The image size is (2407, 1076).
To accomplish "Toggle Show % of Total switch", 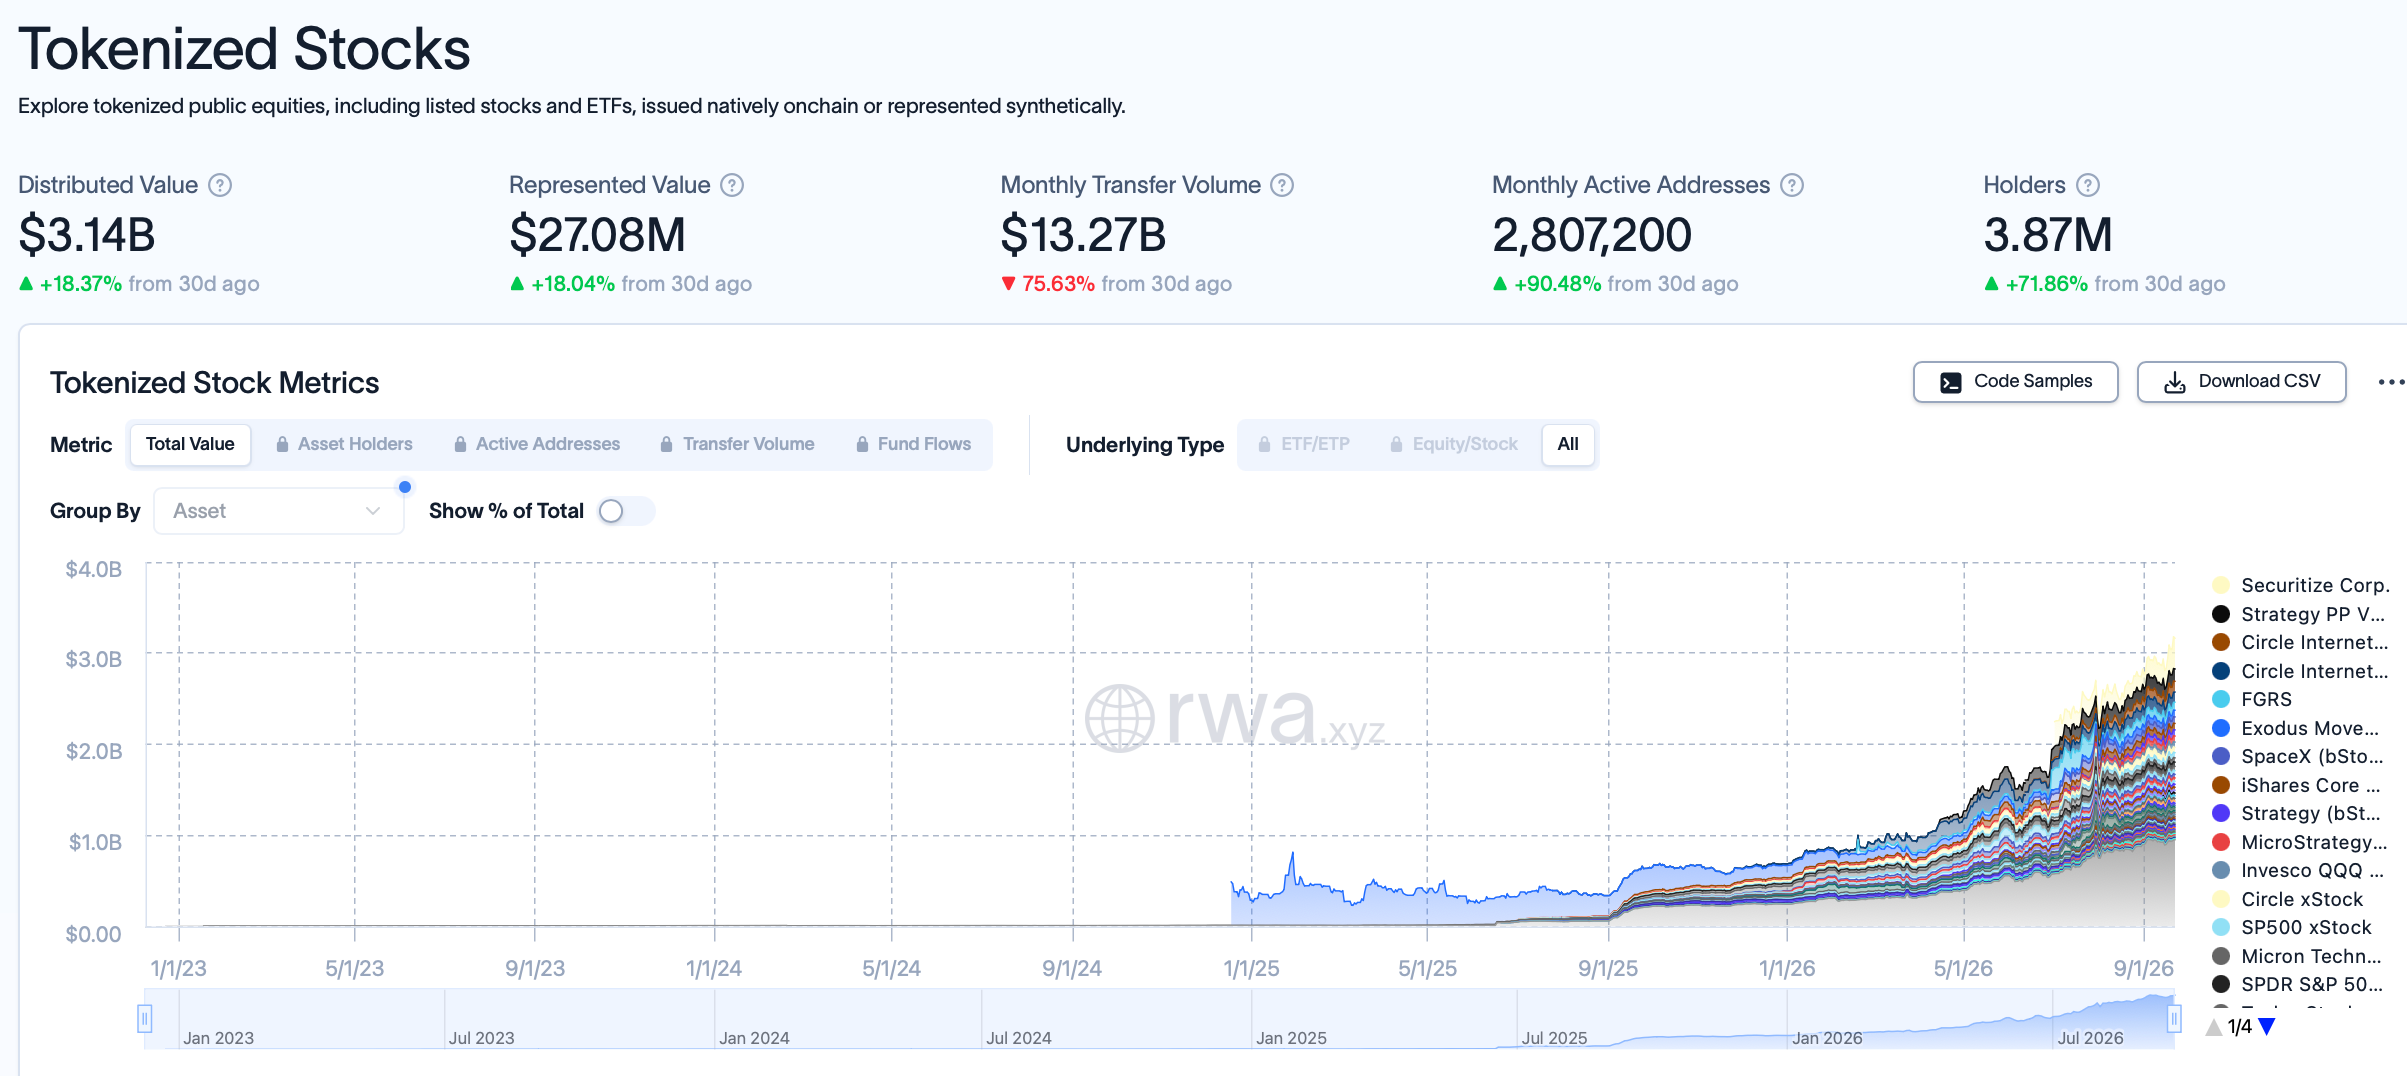I will pyautogui.click(x=625, y=511).
